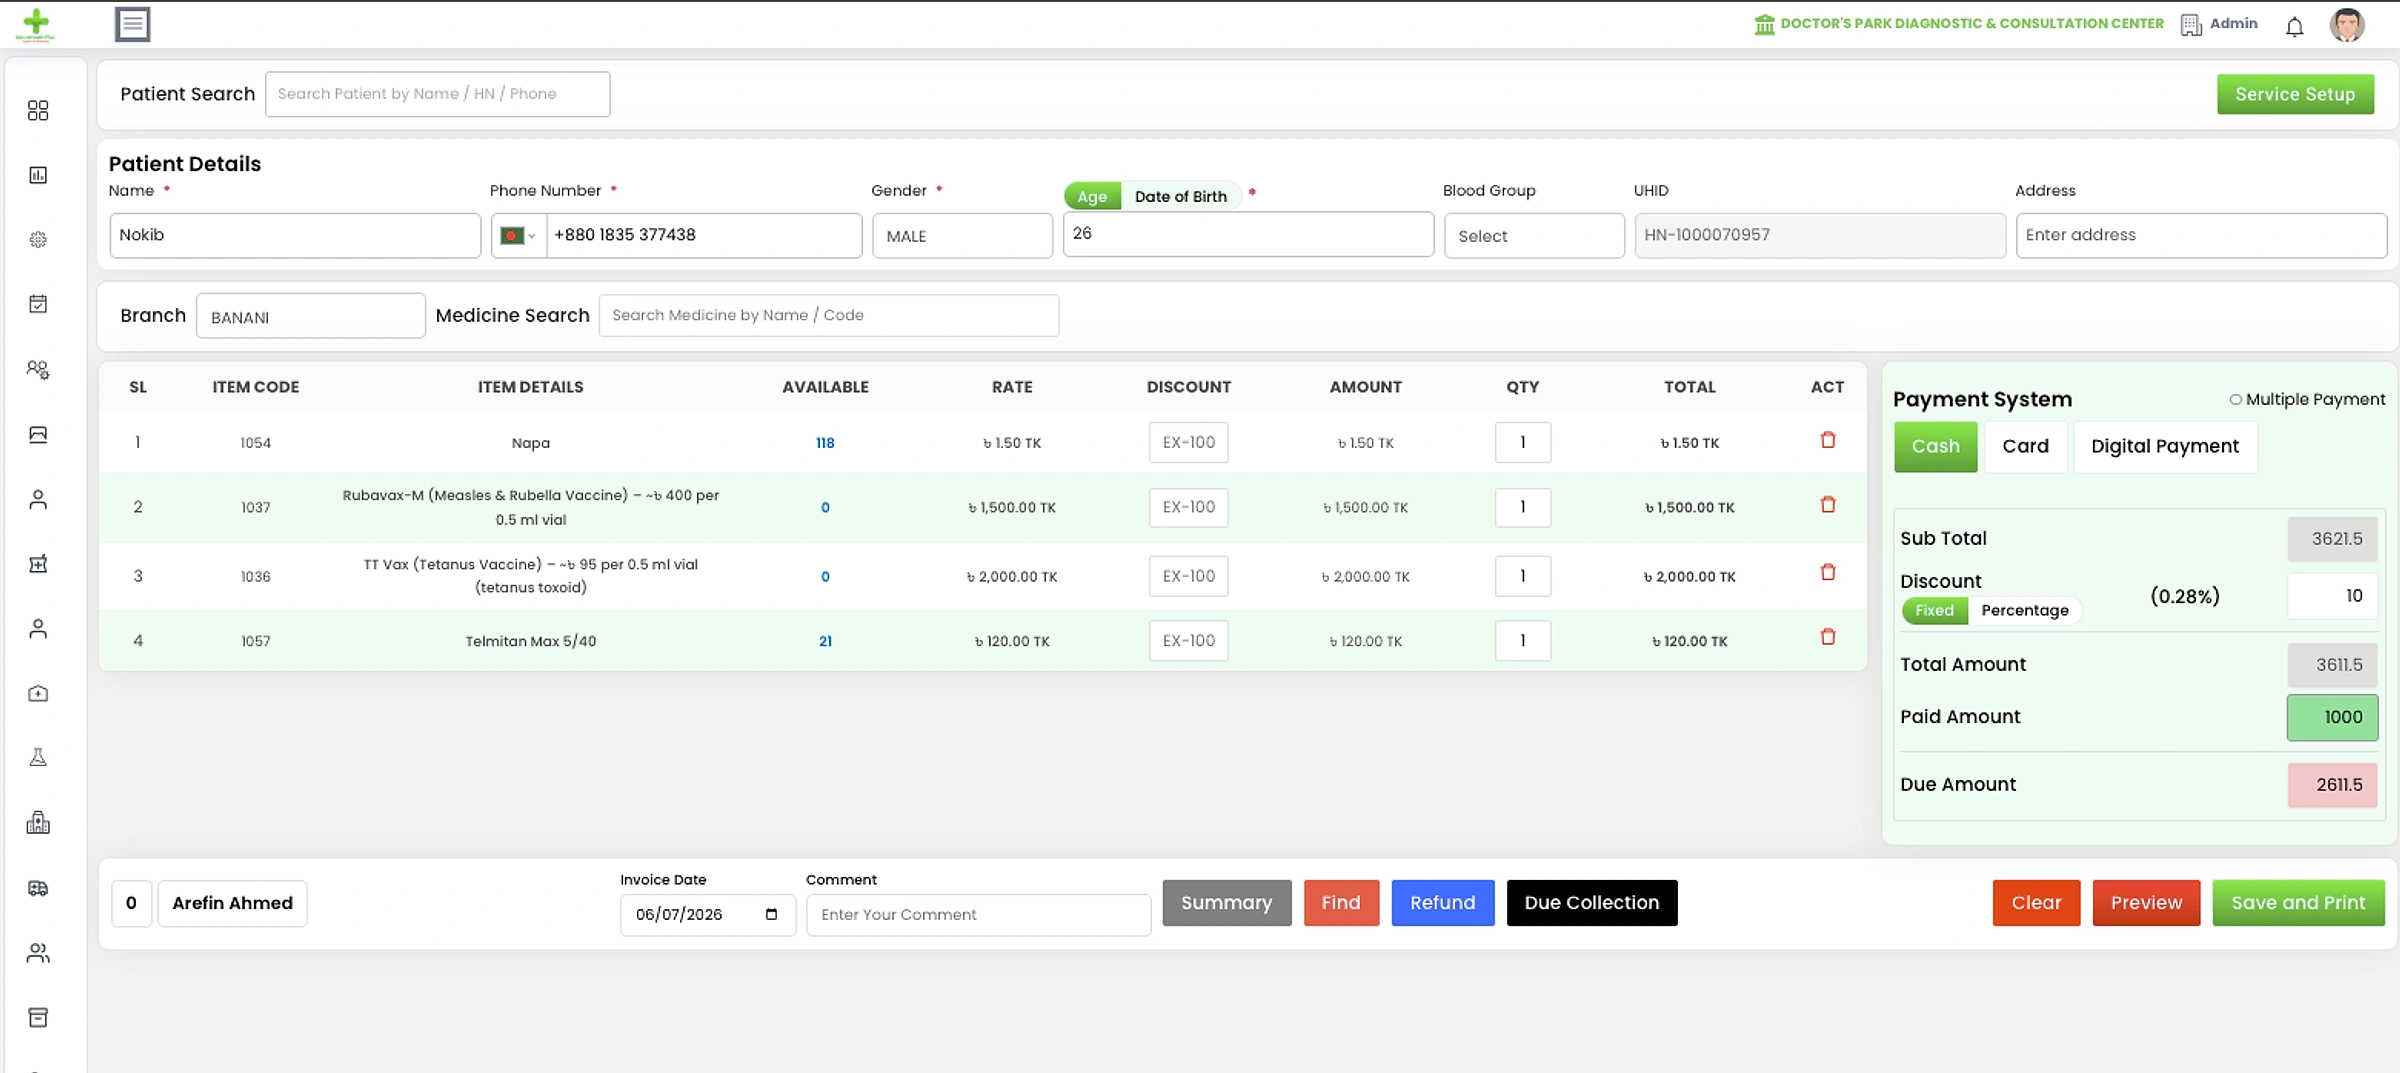Open the notification bell
This screenshot has width=2400, height=1073.
(x=2294, y=26)
